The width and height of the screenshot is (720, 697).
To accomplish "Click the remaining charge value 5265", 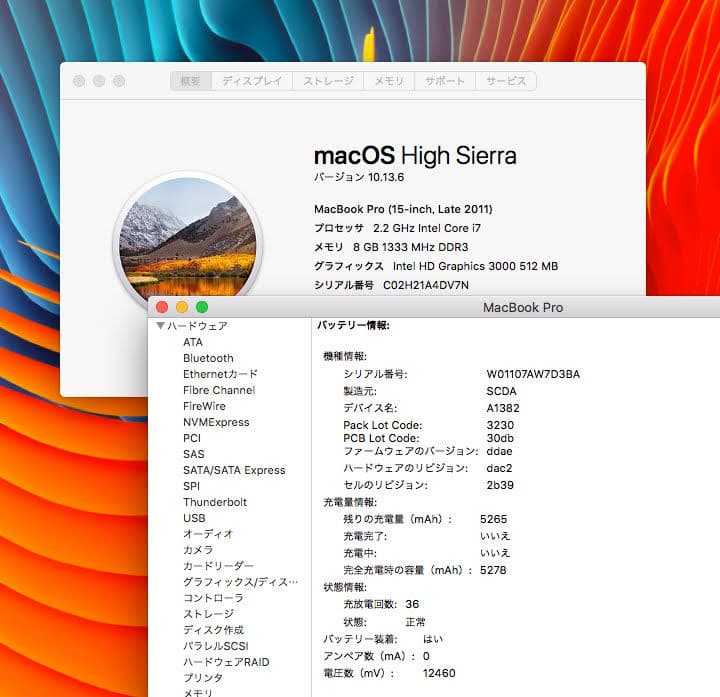I will 494,519.
